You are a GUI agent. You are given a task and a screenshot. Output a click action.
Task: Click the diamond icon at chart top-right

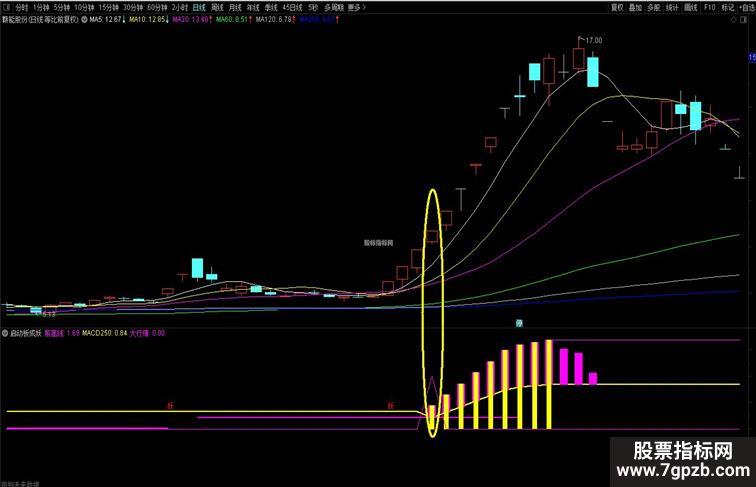(x=734, y=20)
